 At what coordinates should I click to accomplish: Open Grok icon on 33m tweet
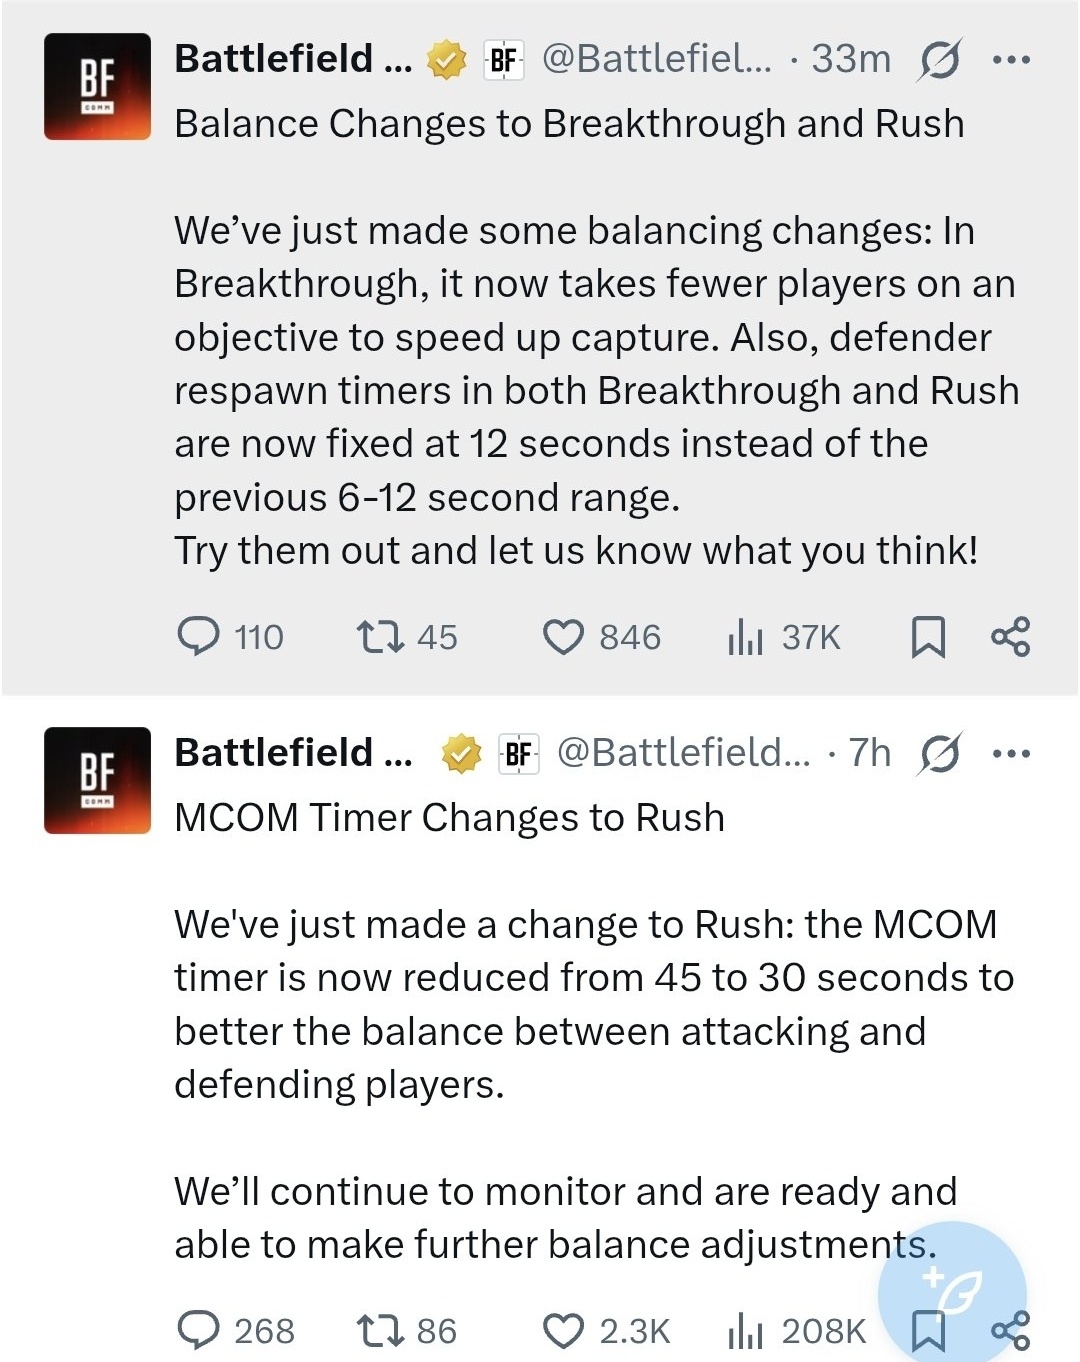coord(939,60)
